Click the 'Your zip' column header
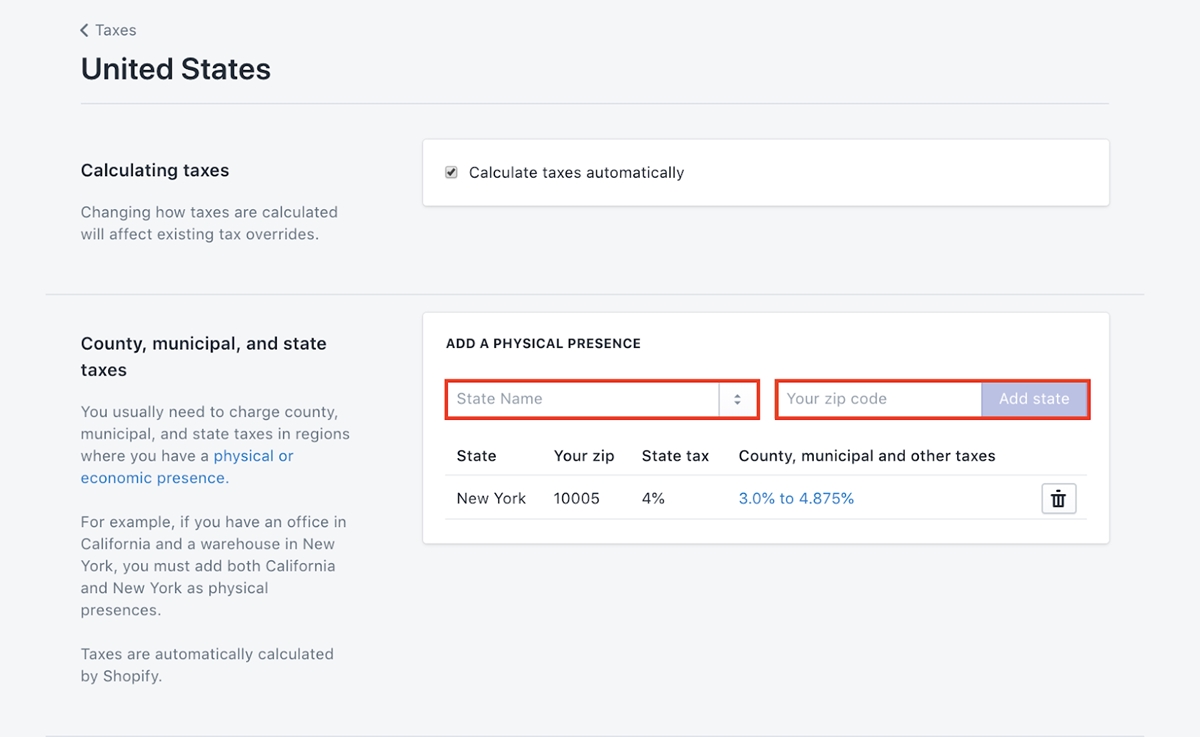Image resolution: width=1200 pixels, height=737 pixels. pyautogui.click(x=584, y=456)
